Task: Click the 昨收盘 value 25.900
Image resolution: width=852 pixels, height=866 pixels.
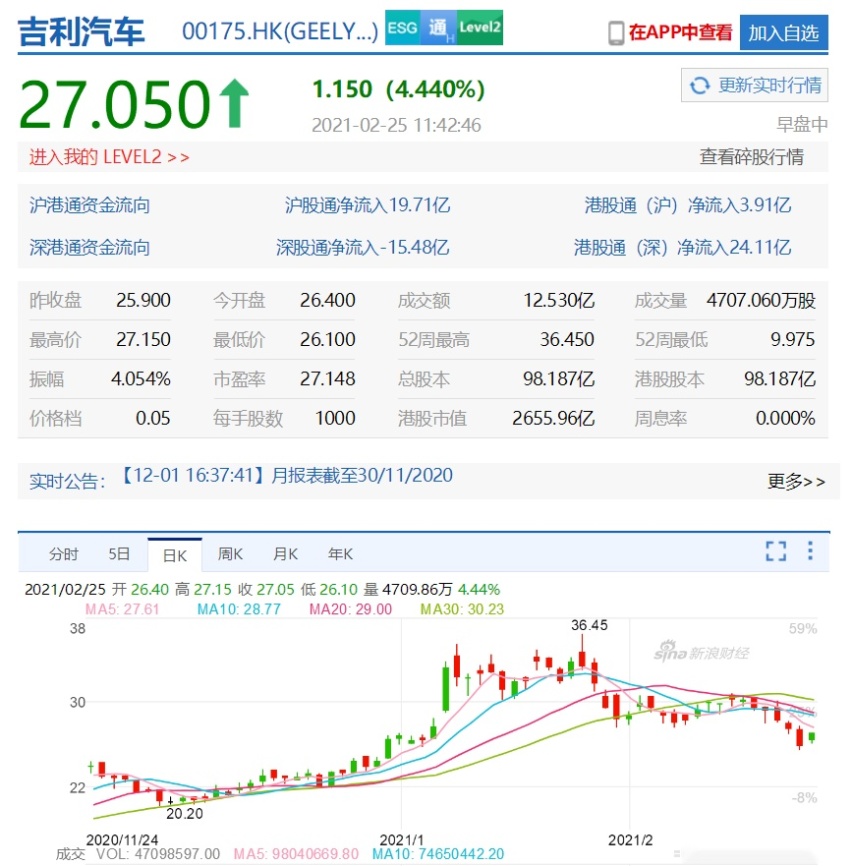Action: pos(143,300)
